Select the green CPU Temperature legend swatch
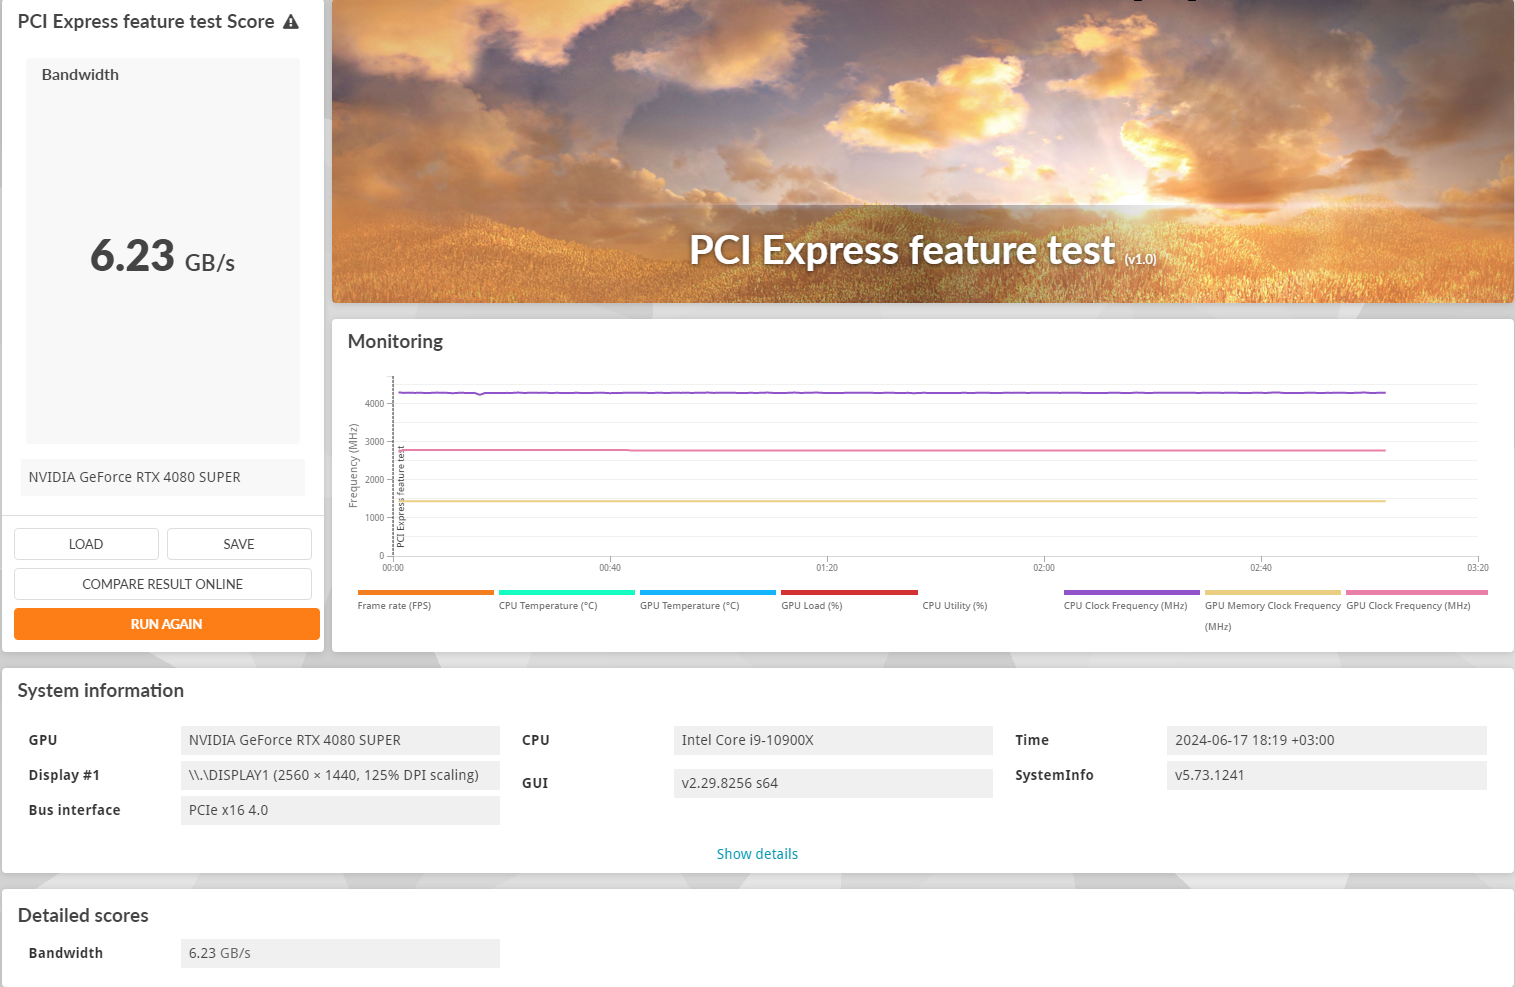This screenshot has height=987, width=1515. [567, 592]
